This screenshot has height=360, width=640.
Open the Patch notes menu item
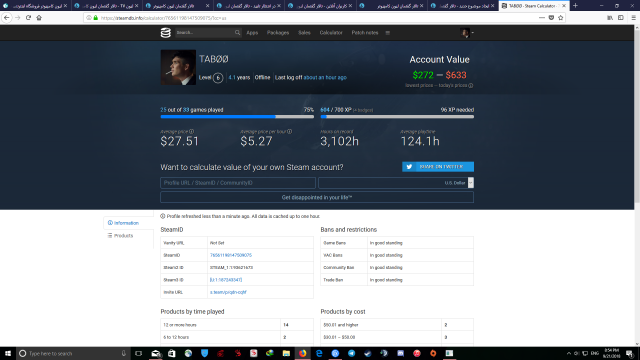[365, 33]
